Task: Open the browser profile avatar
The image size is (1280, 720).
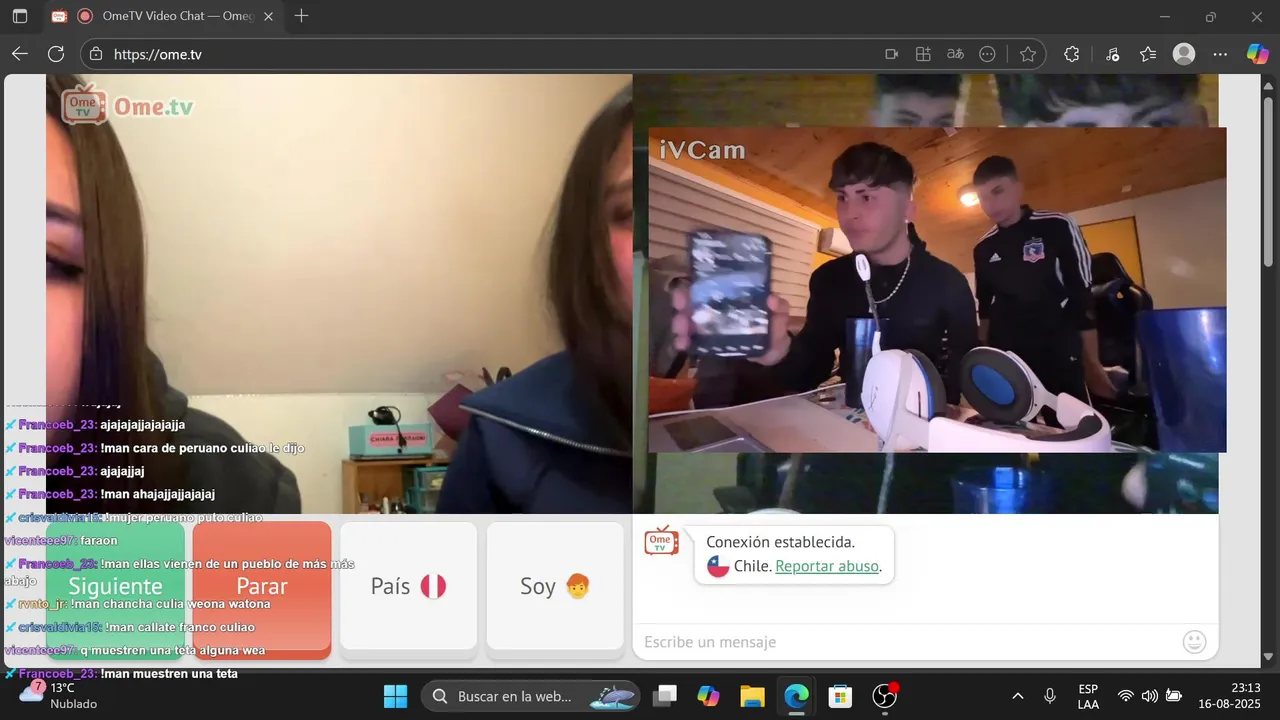Action: click(x=1184, y=54)
